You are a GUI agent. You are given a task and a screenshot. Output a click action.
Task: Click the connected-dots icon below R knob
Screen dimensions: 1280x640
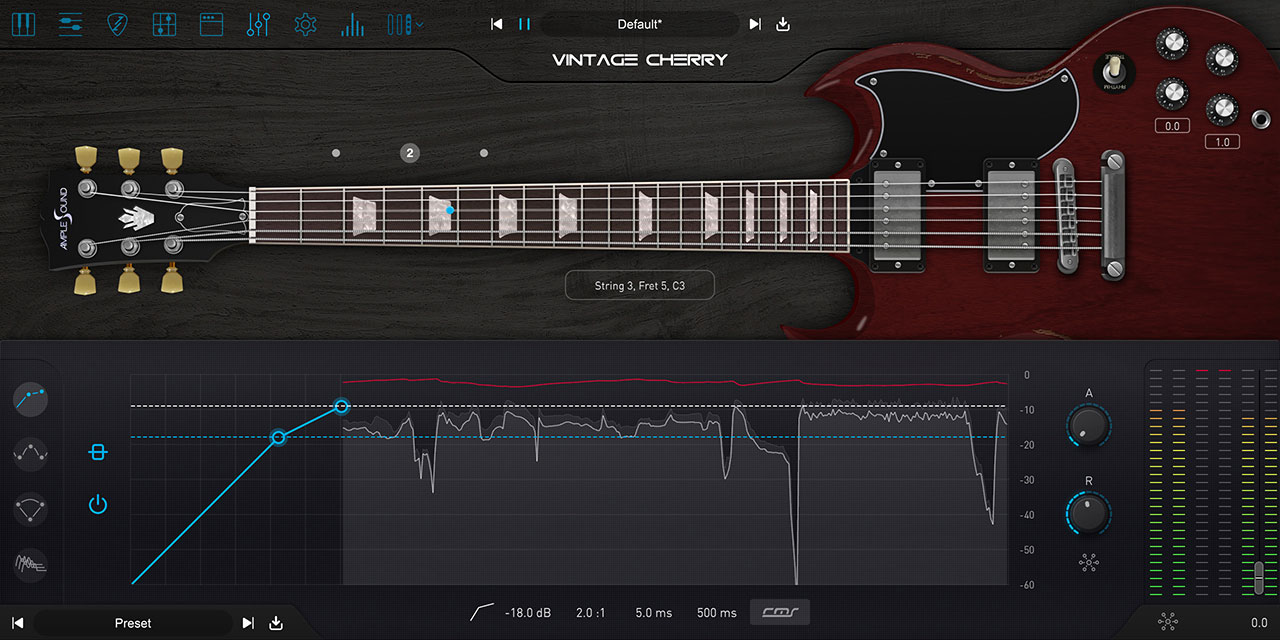click(x=1089, y=562)
